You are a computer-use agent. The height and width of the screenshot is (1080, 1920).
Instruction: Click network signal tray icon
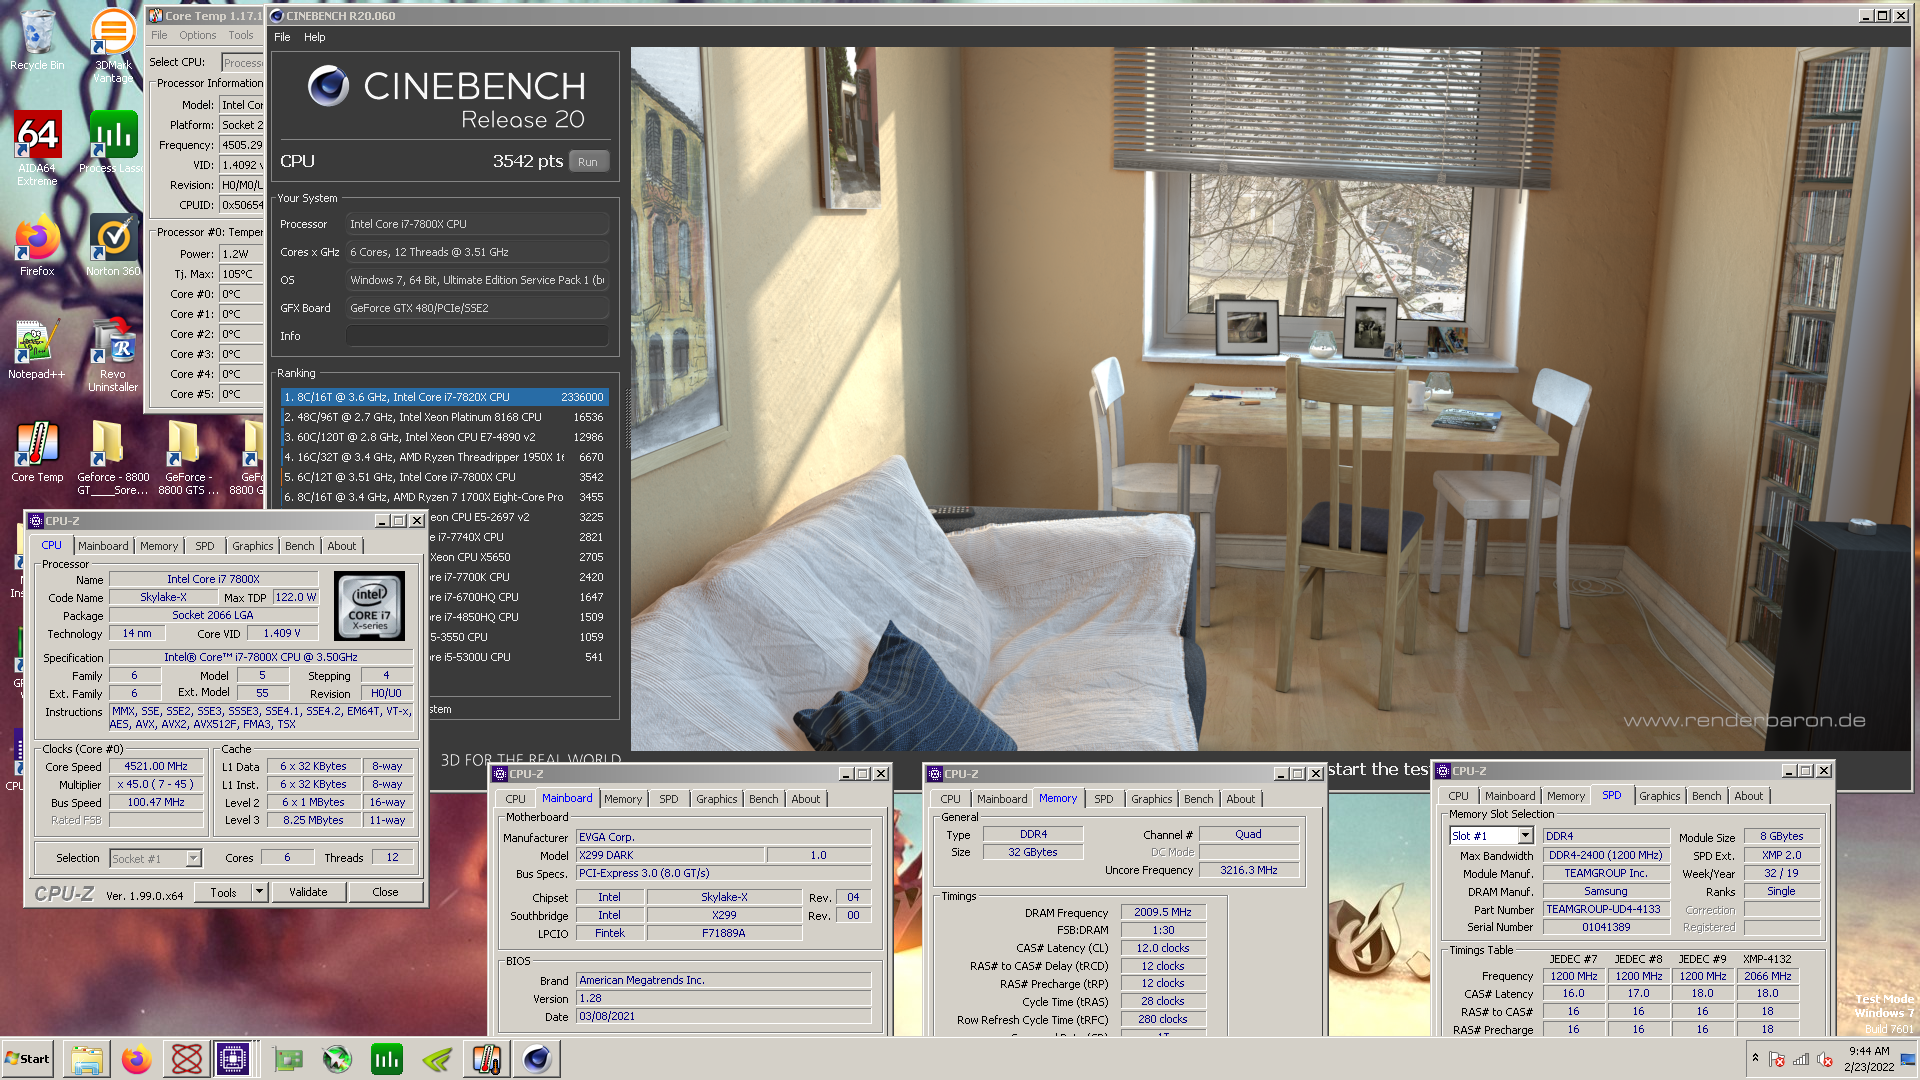(x=1801, y=1059)
